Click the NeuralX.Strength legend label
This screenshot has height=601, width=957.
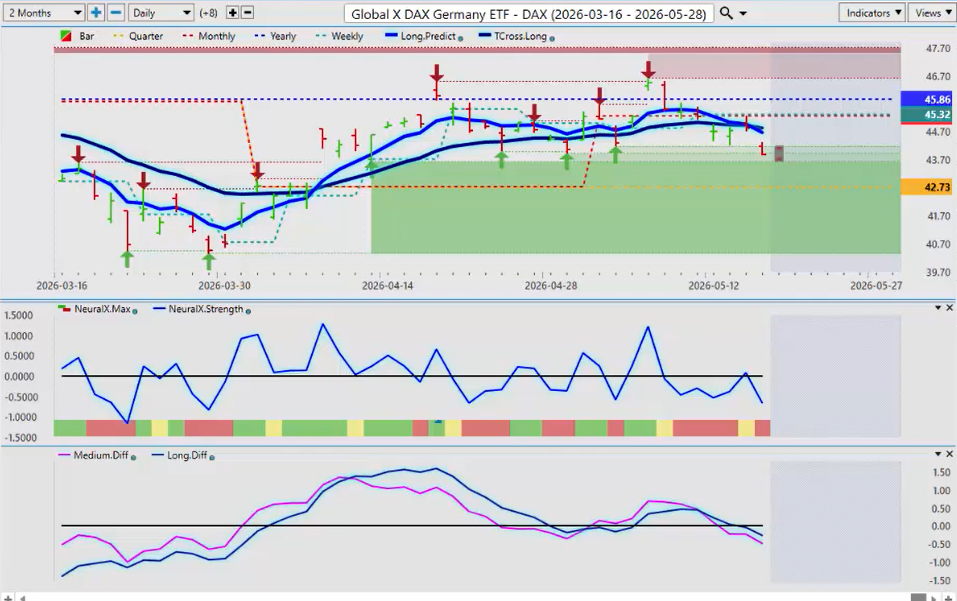tap(206, 309)
